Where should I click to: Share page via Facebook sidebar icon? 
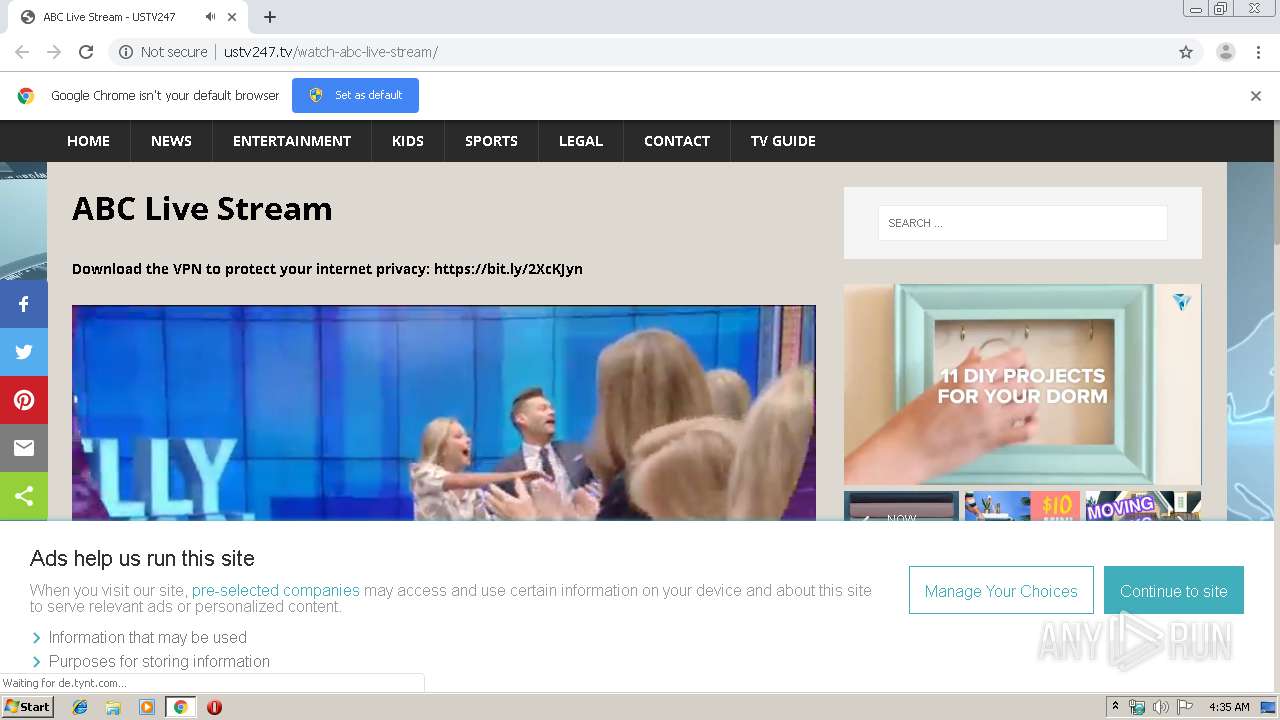click(x=24, y=304)
